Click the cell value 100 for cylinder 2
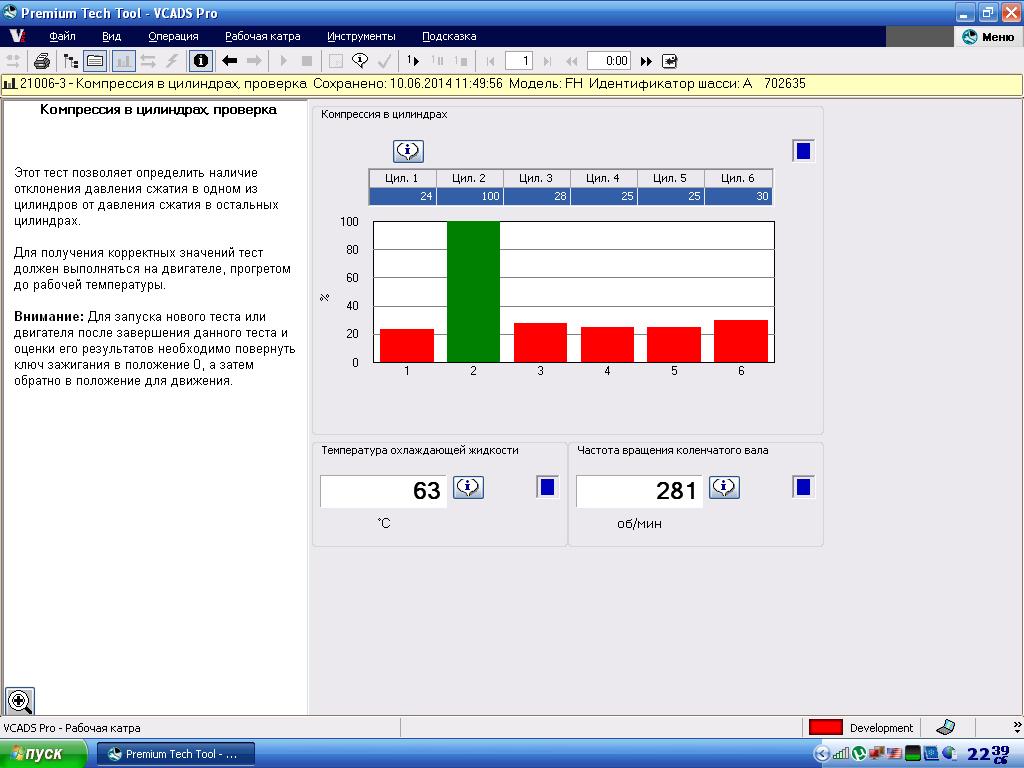This screenshot has width=1024, height=768. pyautogui.click(x=470, y=196)
